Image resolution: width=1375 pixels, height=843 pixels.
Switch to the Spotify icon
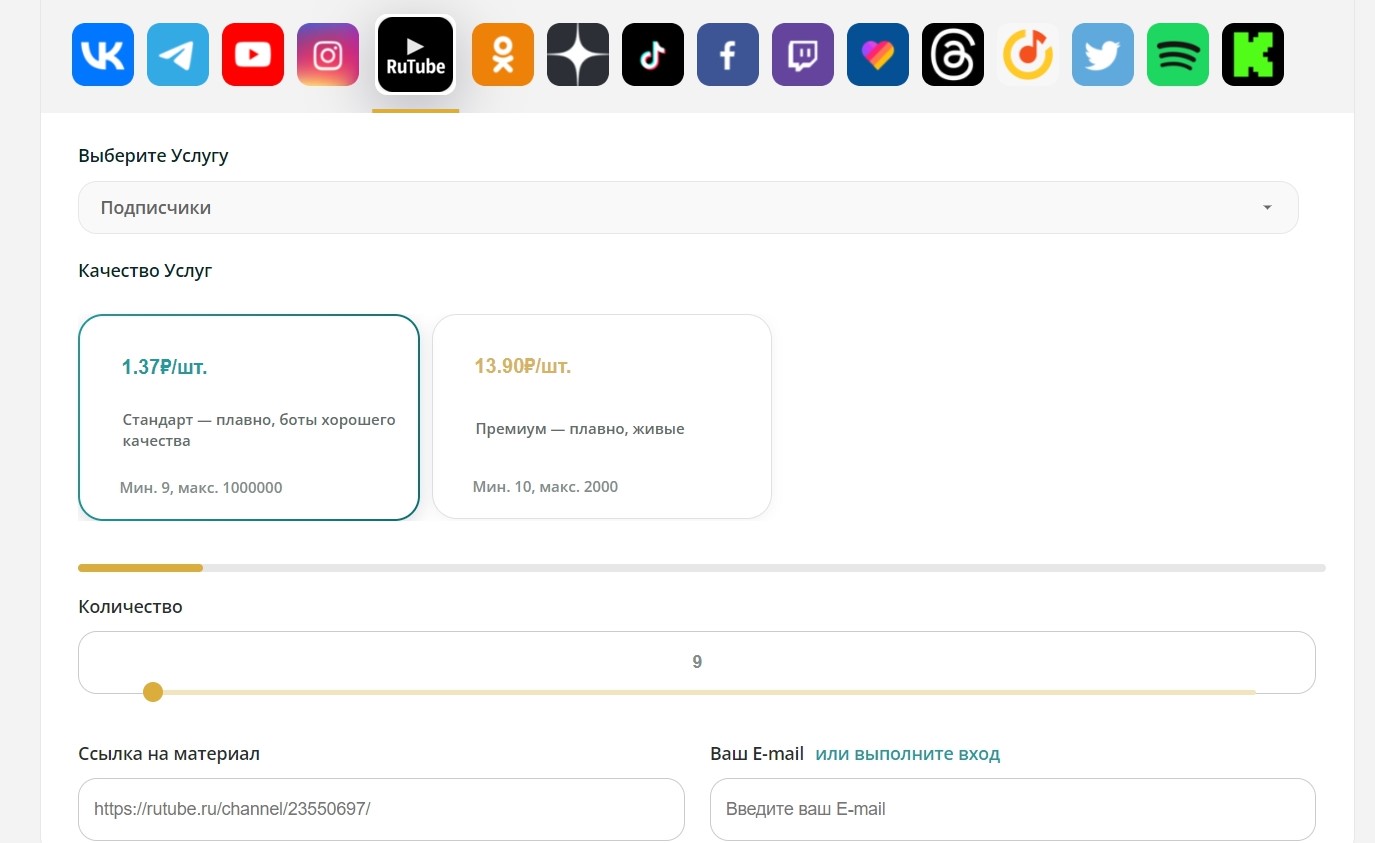[1178, 54]
